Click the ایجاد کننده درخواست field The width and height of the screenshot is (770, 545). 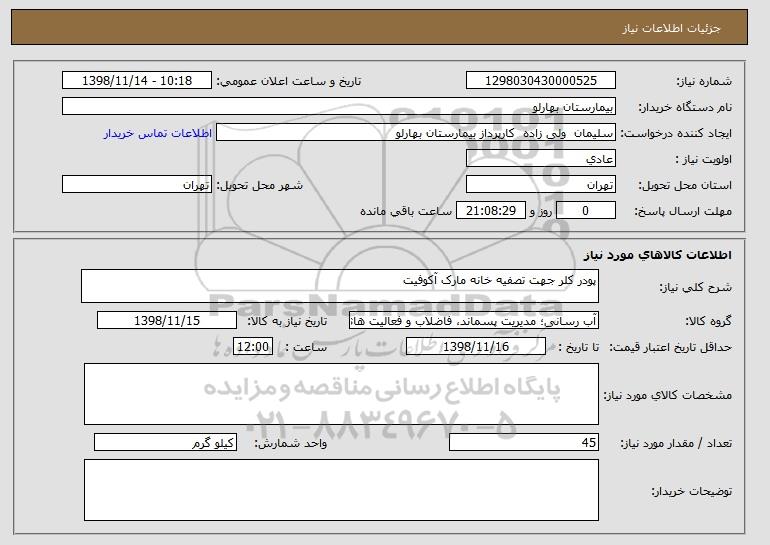click(x=416, y=133)
